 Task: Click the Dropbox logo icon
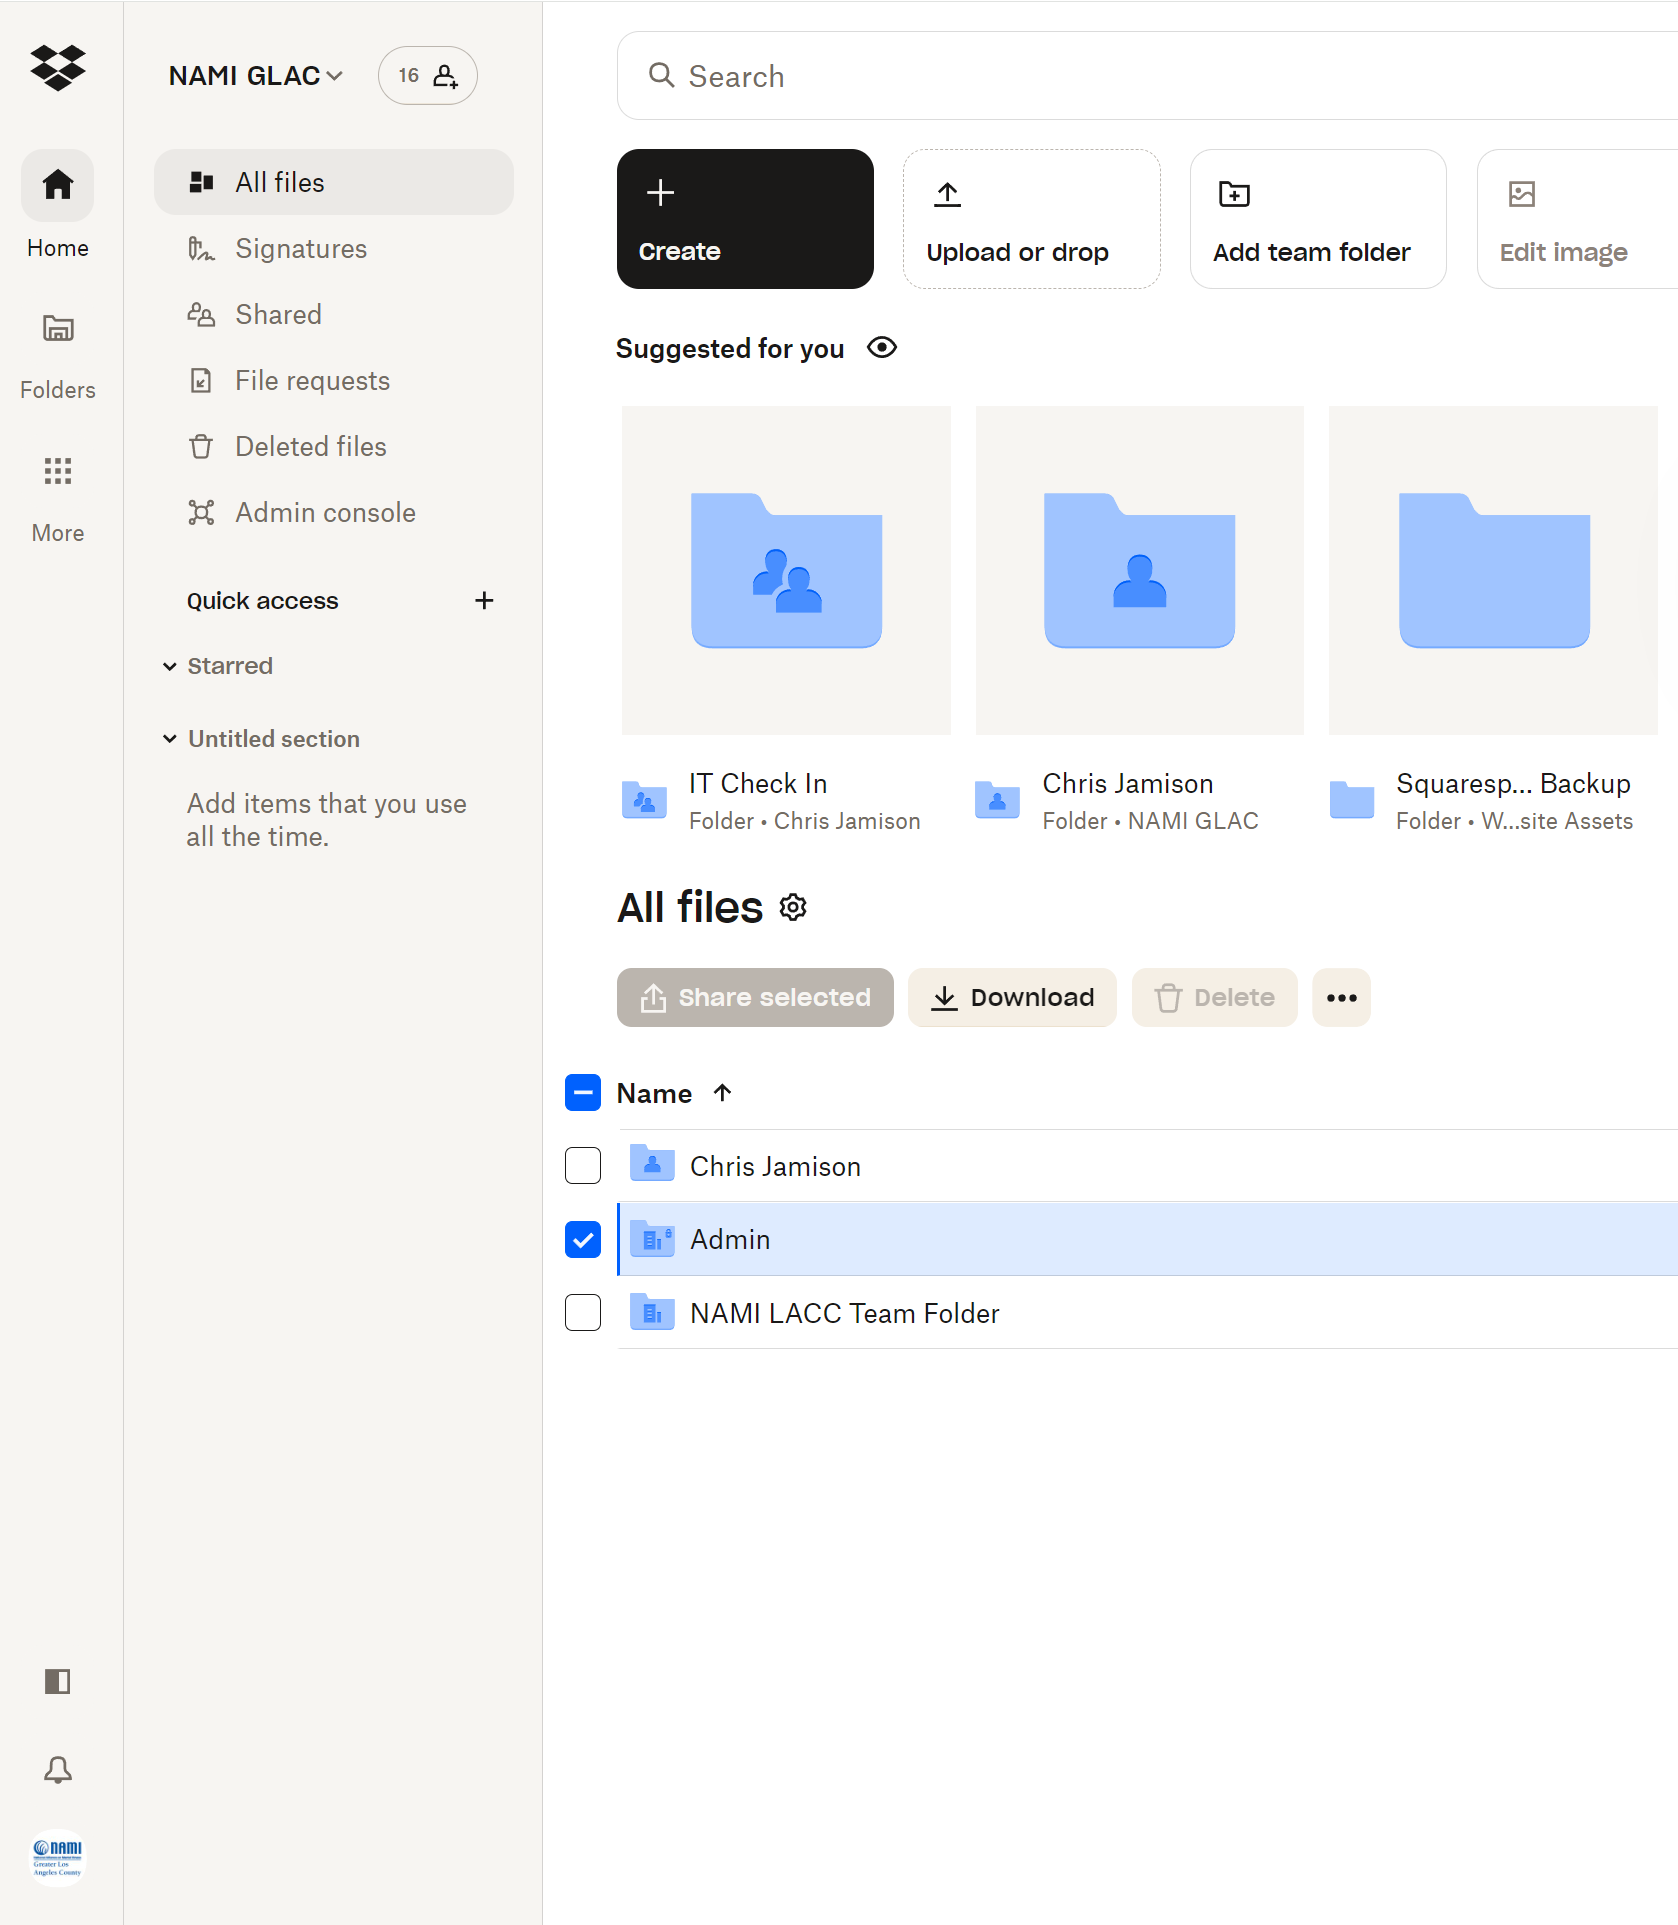(58, 68)
